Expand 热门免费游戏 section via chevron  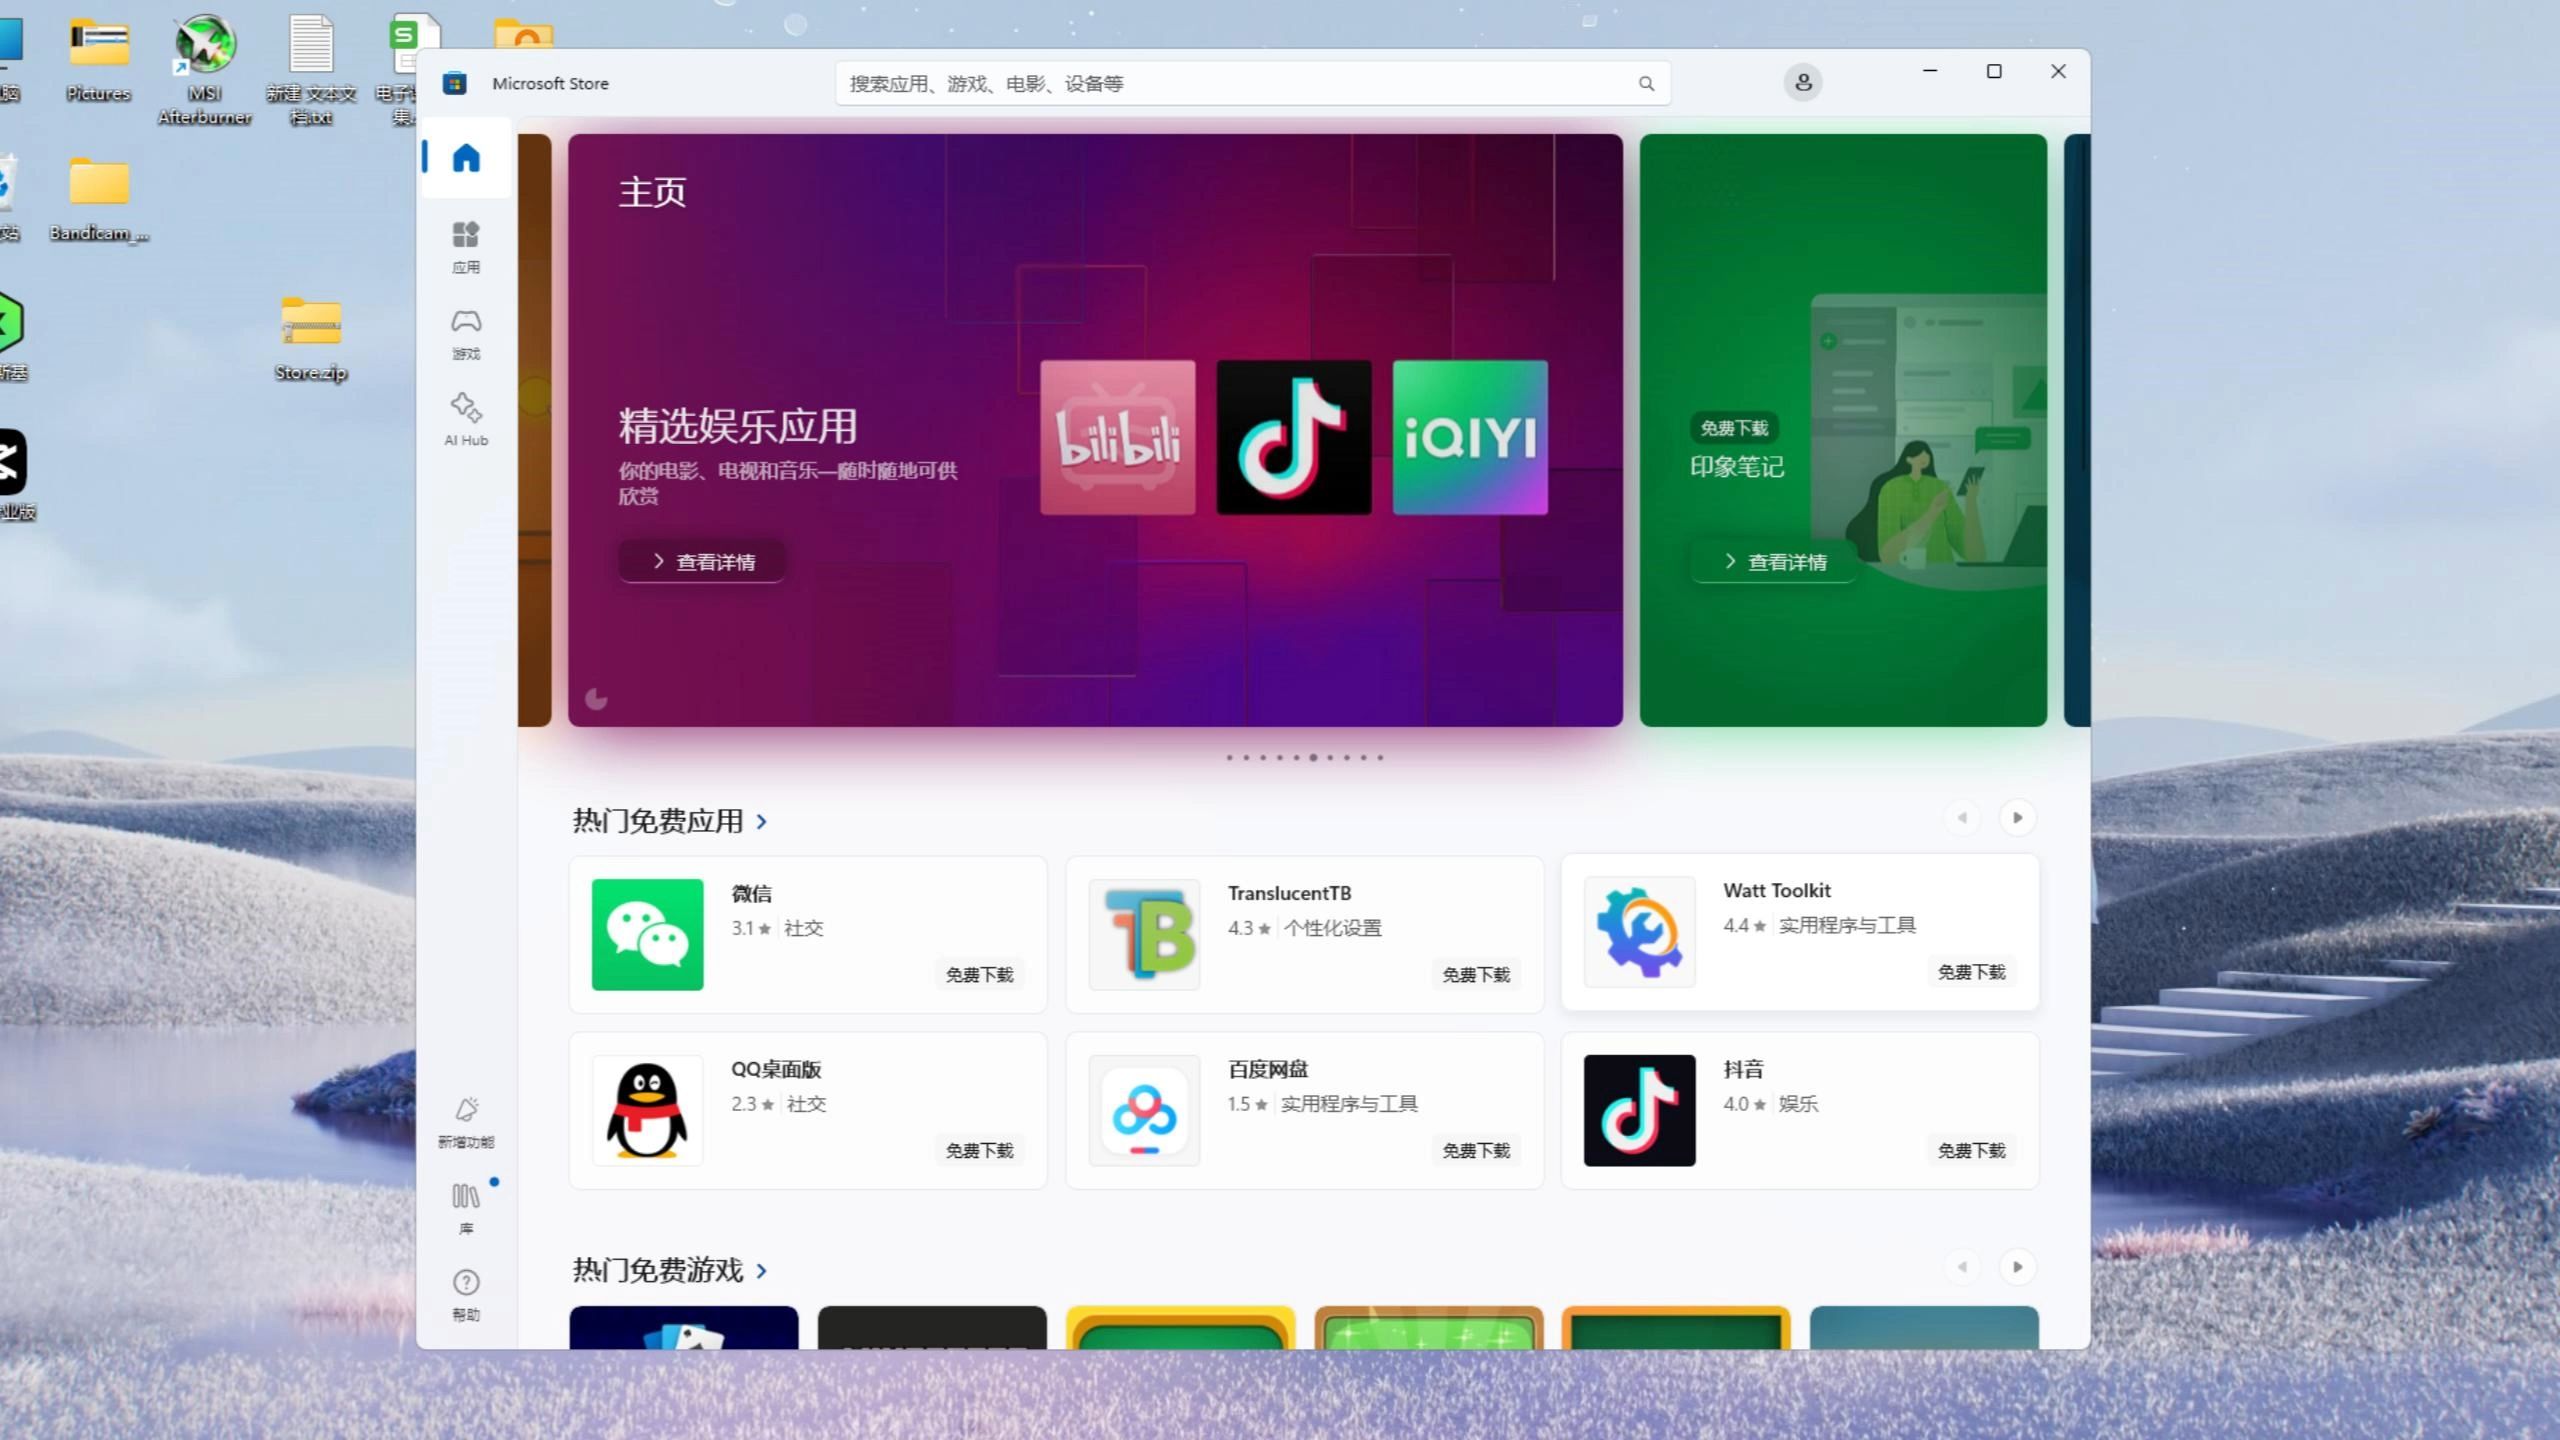coord(762,1271)
